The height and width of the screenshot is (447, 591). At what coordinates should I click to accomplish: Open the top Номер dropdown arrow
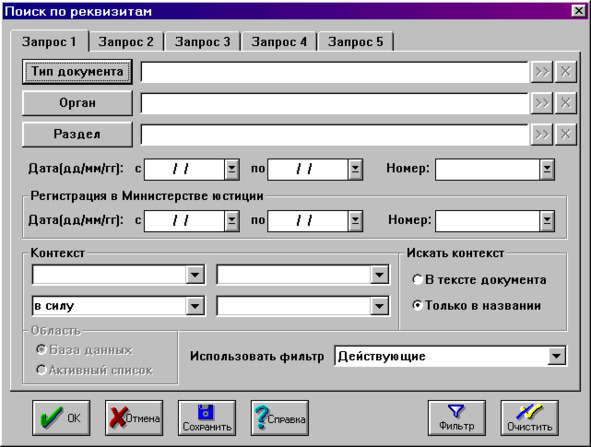[x=547, y=169]
